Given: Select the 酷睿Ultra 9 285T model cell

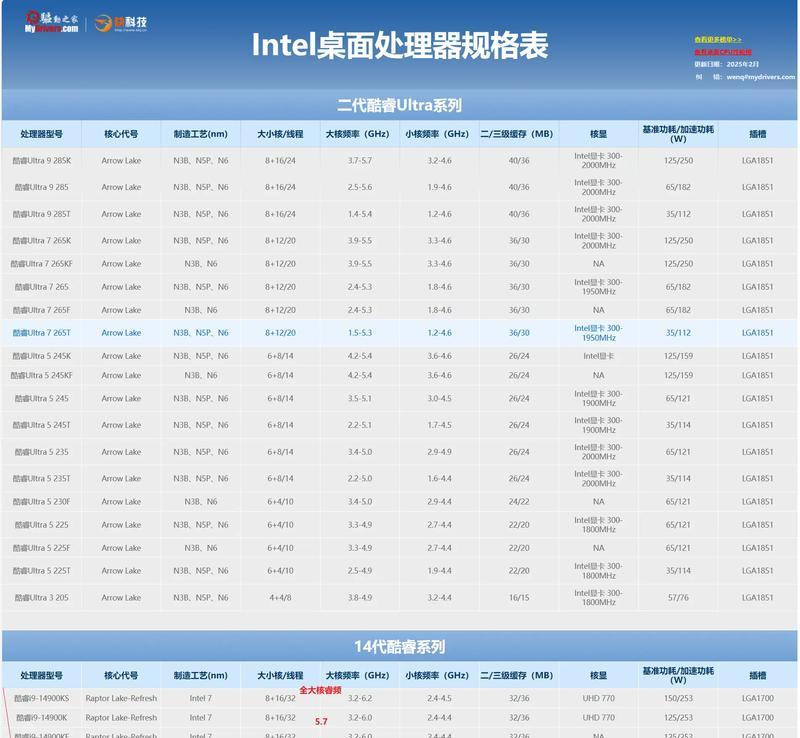Looking at the screenshot, I should click(41, 214).
